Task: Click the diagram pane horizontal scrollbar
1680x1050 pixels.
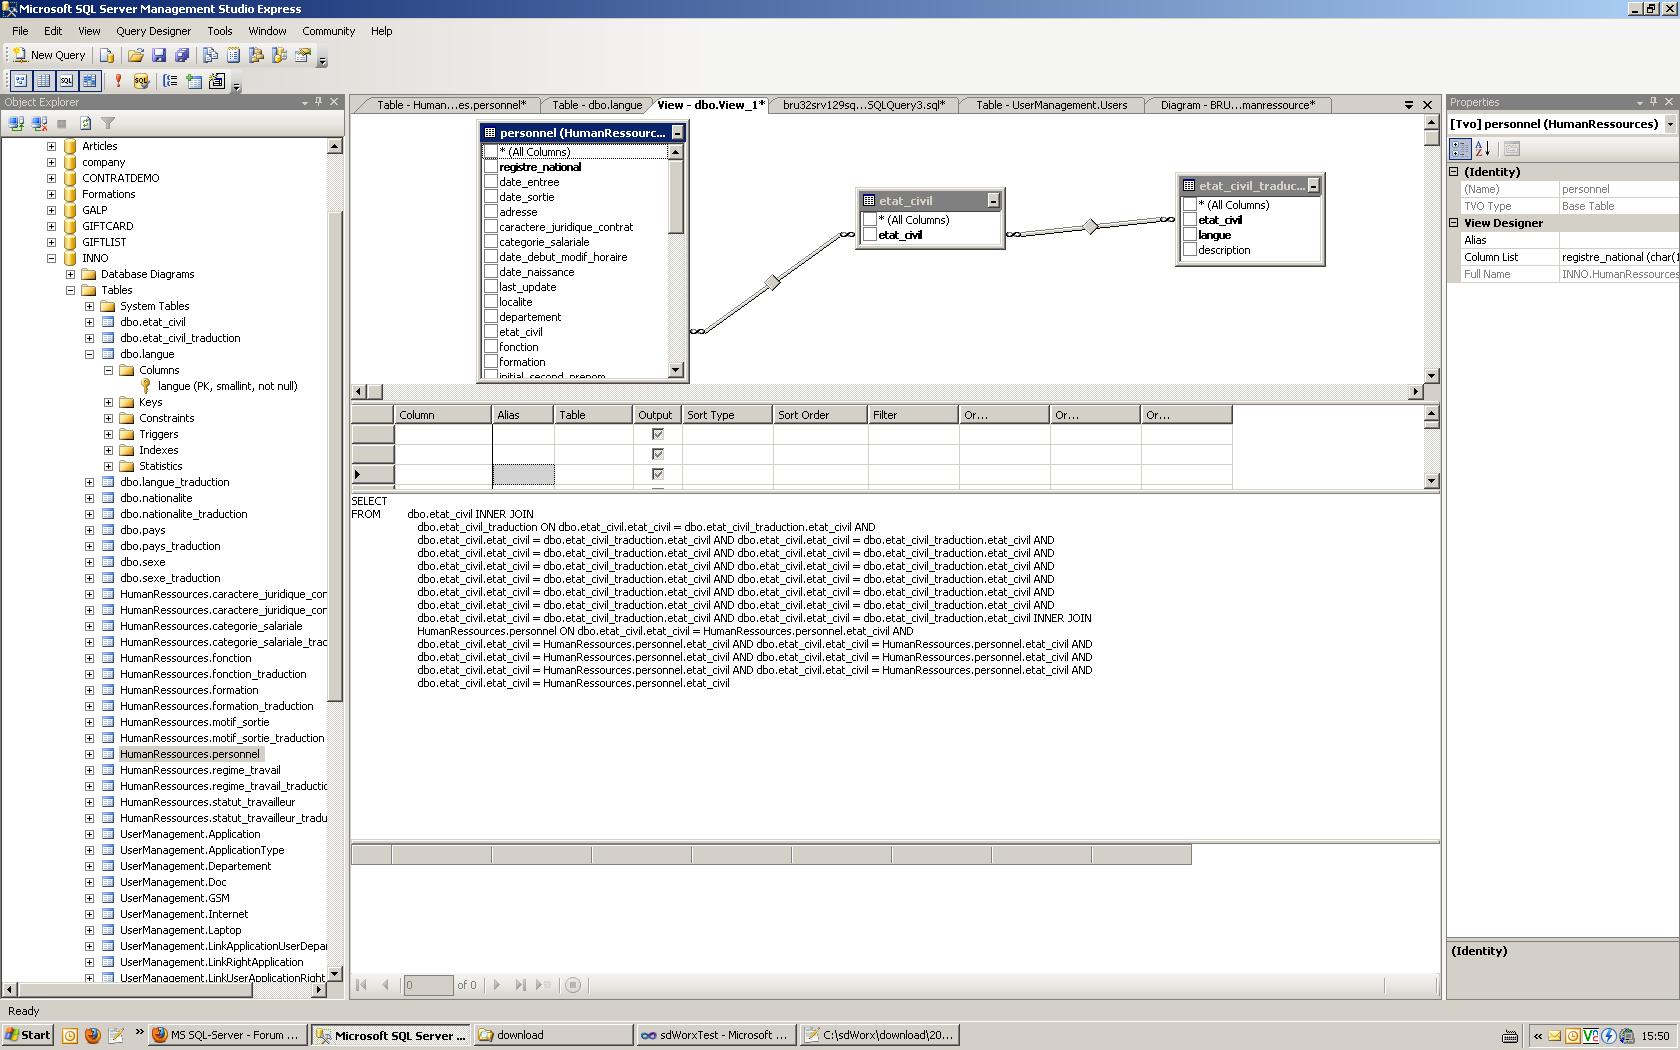Action: (x=888, y=392)
